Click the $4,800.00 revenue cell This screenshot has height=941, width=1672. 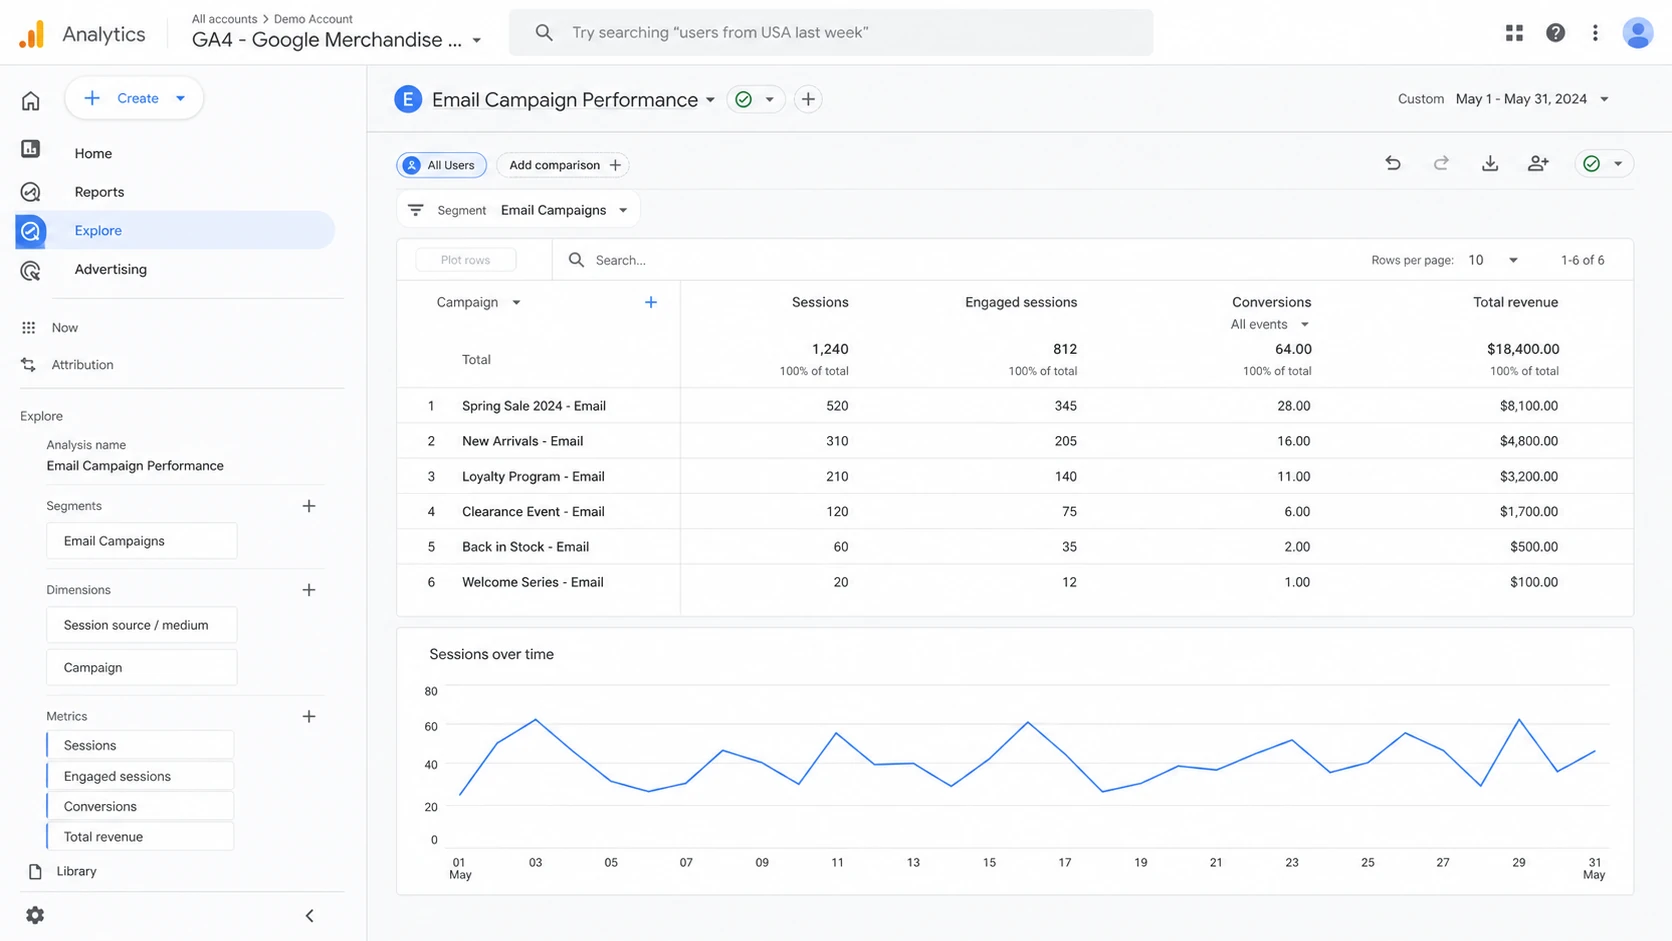(x=1528, y=441)
